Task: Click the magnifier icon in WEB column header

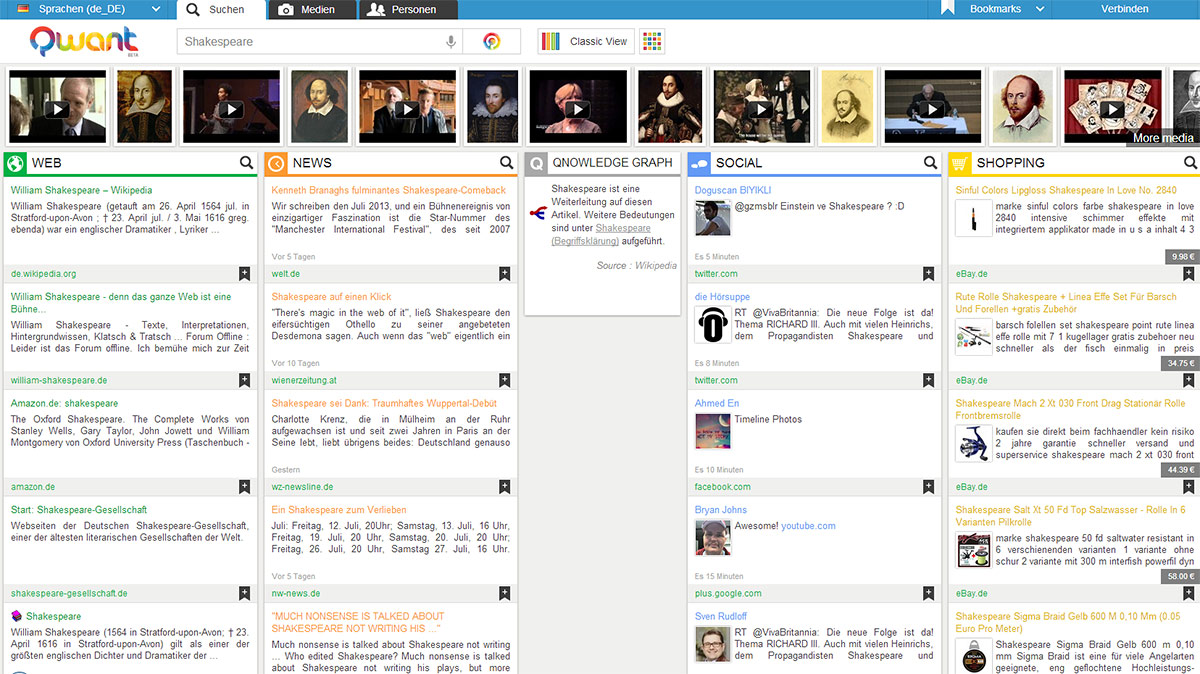Action: pos(246,163)
